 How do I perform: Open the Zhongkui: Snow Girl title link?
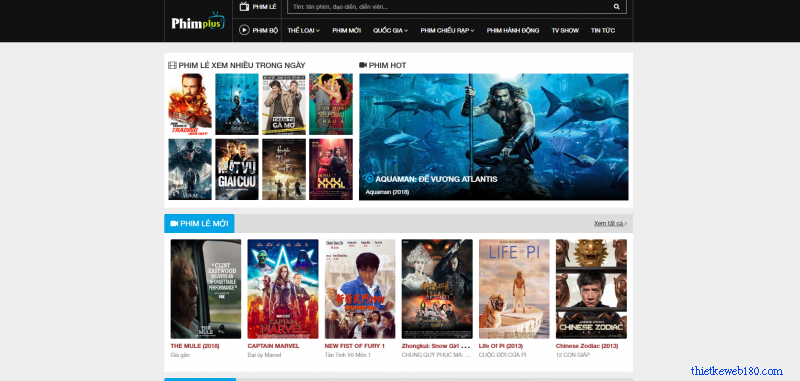coord(436,346)
